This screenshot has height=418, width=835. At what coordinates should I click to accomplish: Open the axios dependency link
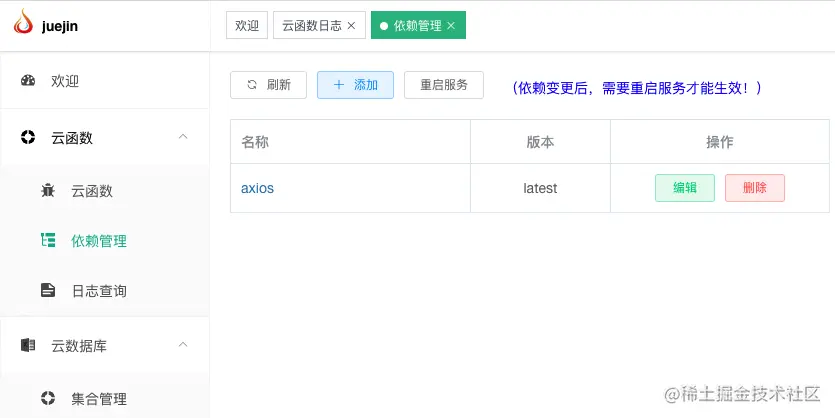(x=257, y=188)
